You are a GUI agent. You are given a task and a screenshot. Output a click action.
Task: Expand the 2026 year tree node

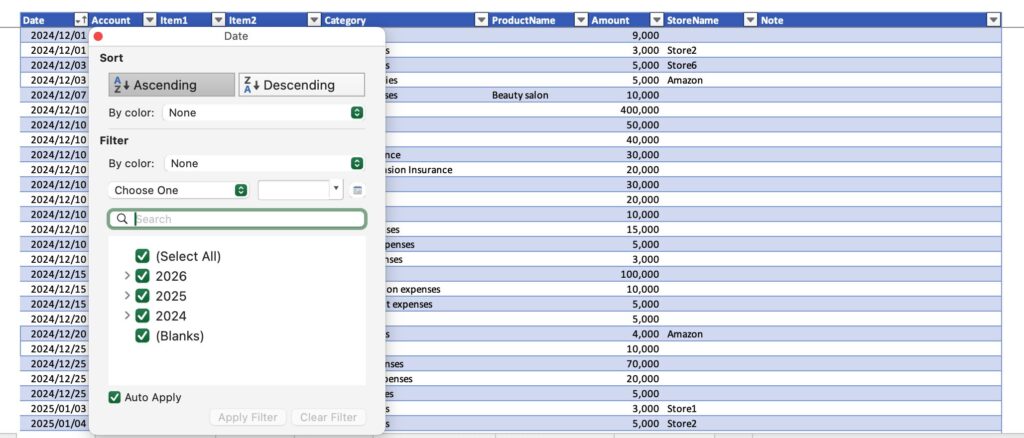127,276
